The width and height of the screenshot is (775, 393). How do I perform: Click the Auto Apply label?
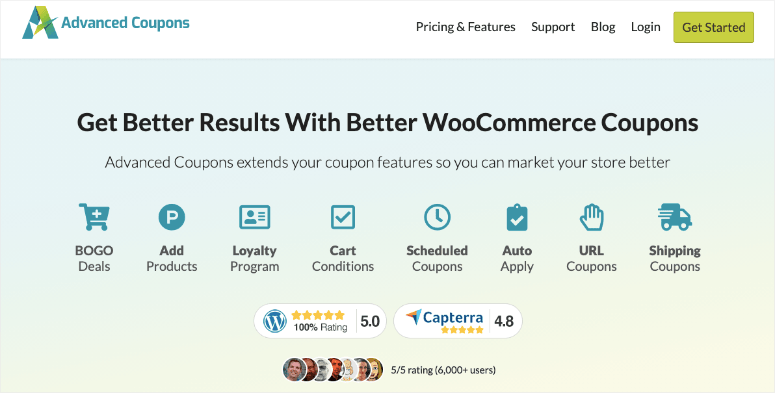point(517,259)
